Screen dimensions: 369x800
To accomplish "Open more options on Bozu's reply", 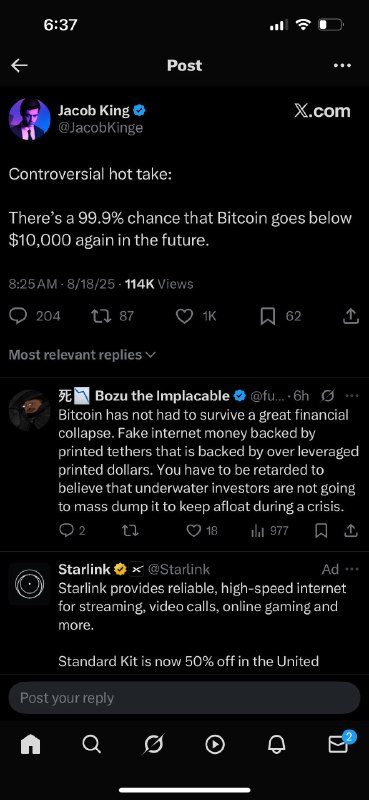I will [x=352, y=395].
